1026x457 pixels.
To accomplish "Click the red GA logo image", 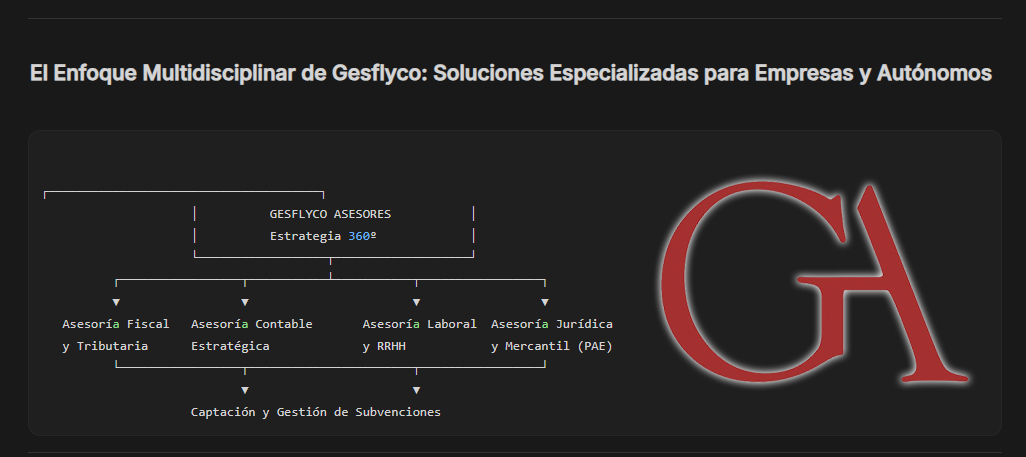I will pyautogui.click(x=813, y=282).
